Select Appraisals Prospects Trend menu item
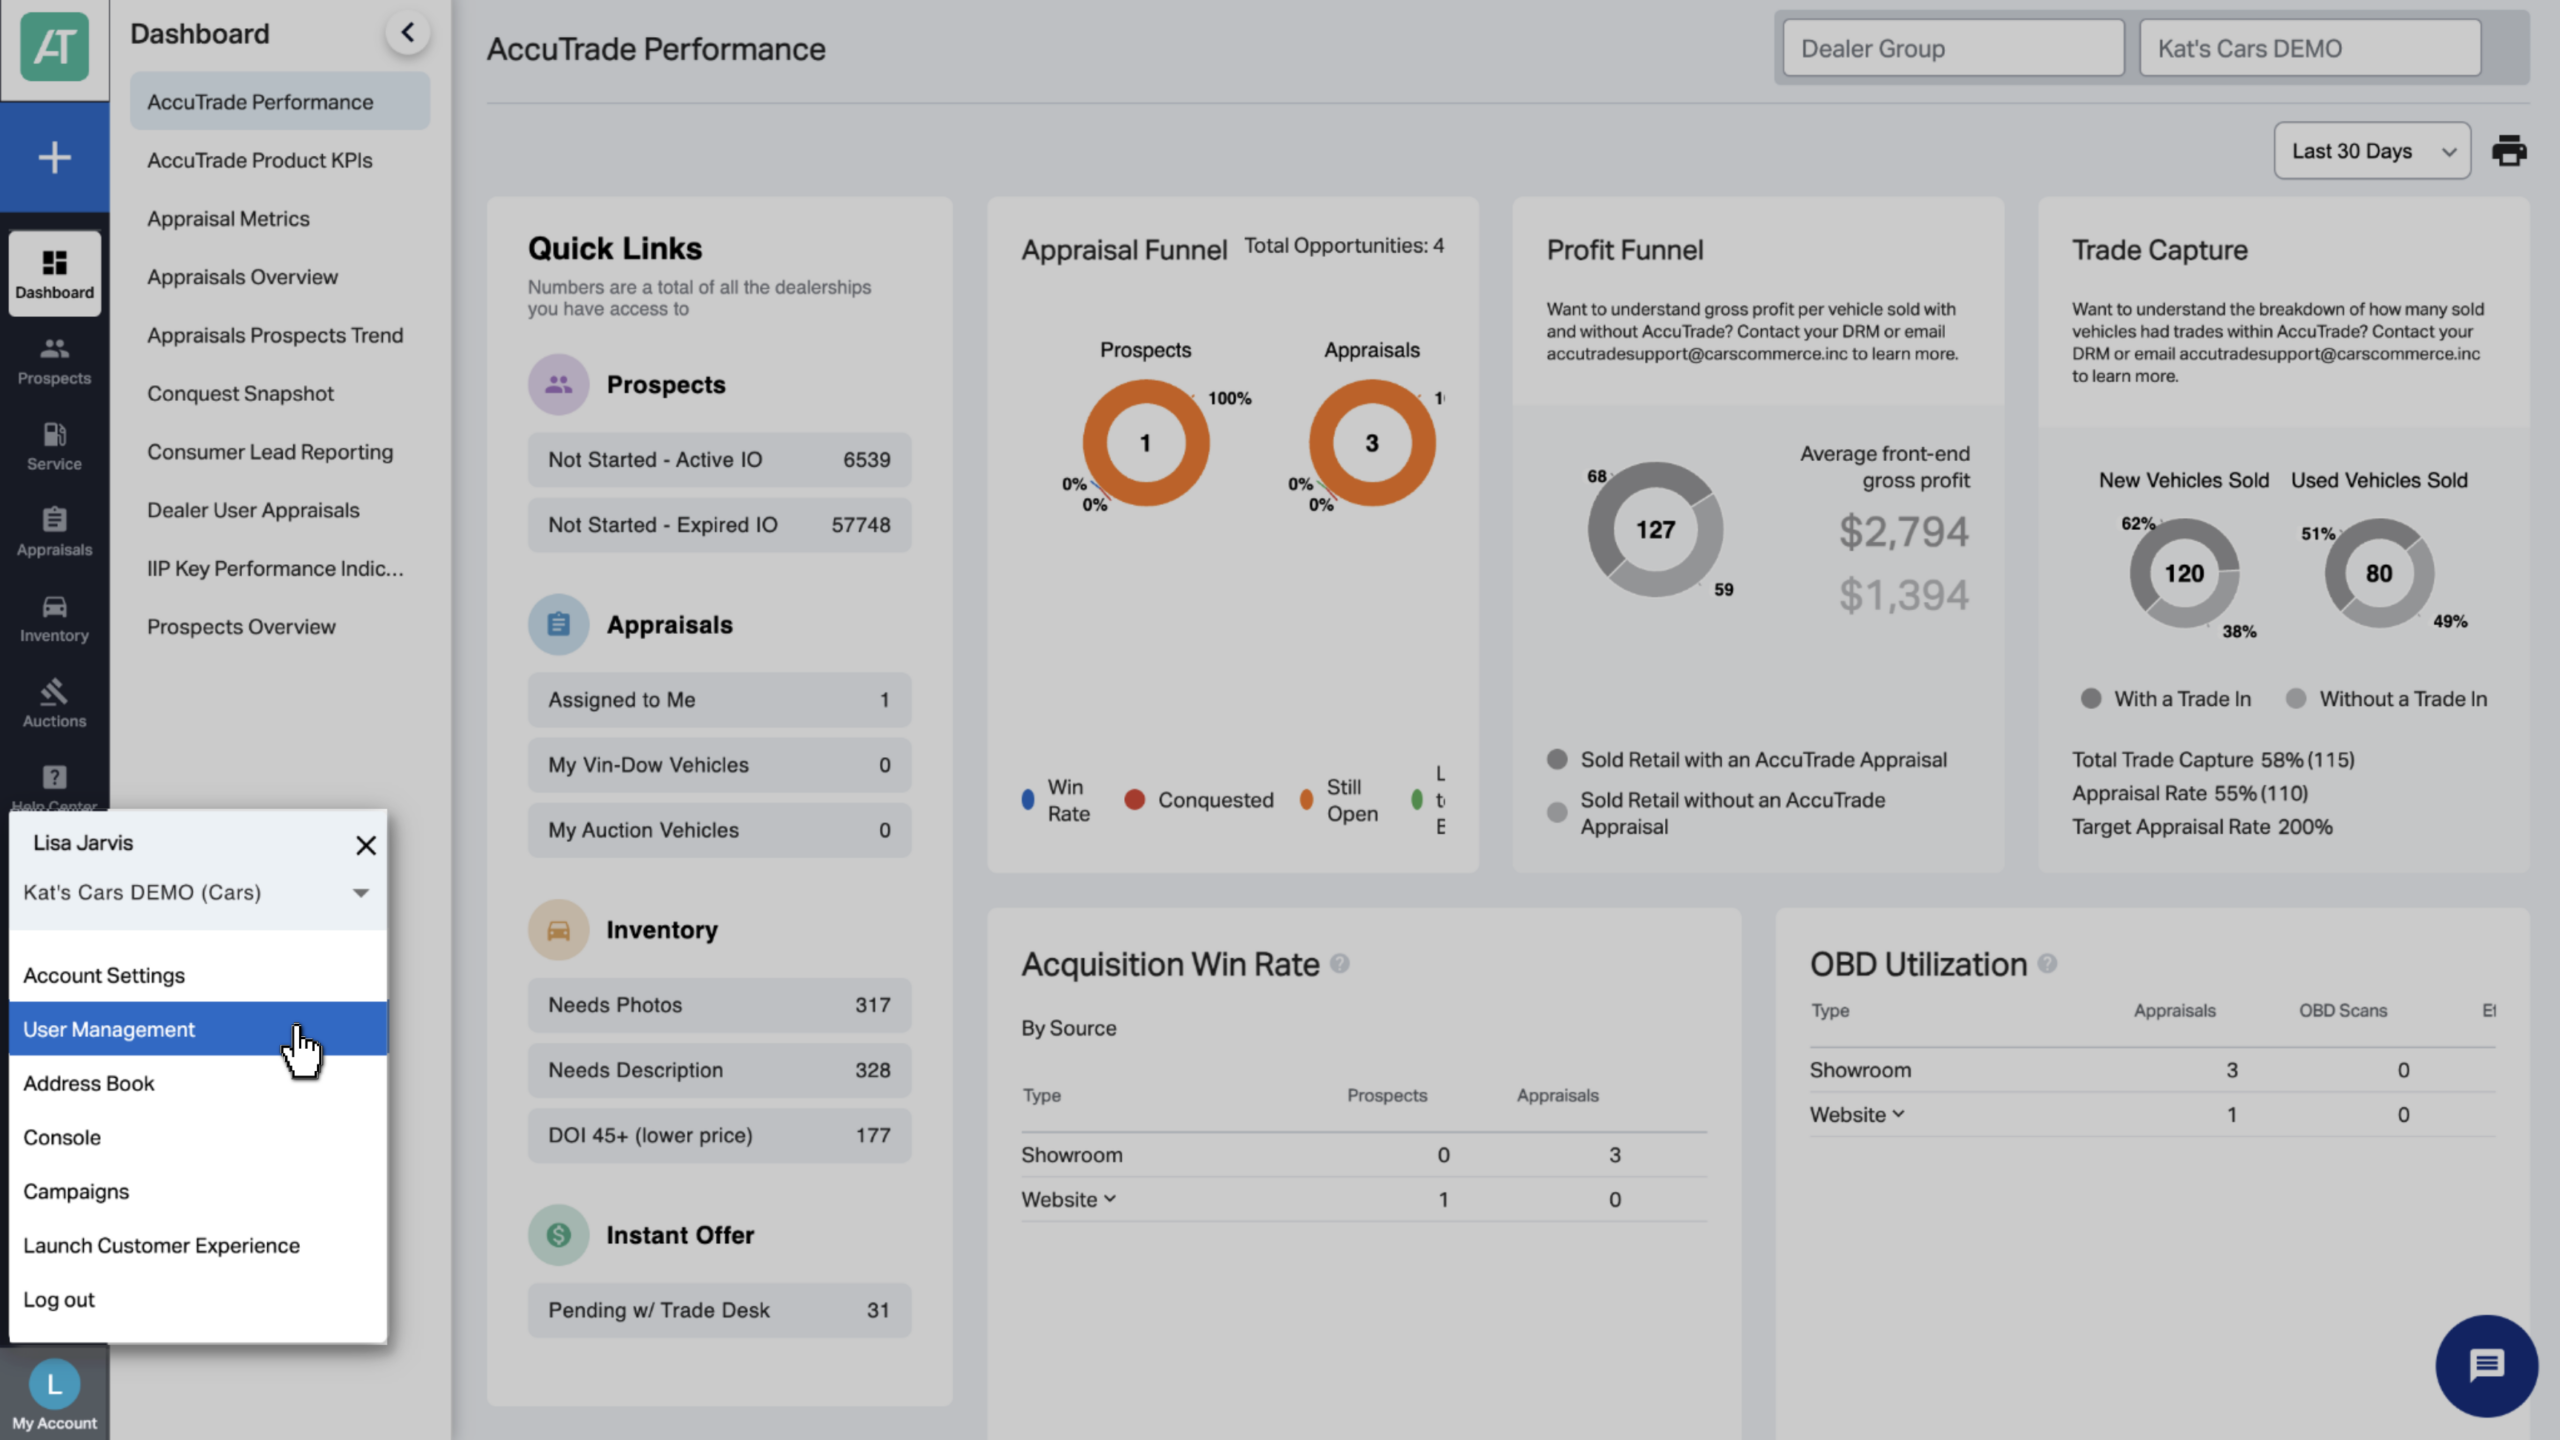This screenshot has height=1440, width=2560. click(280, 335)
